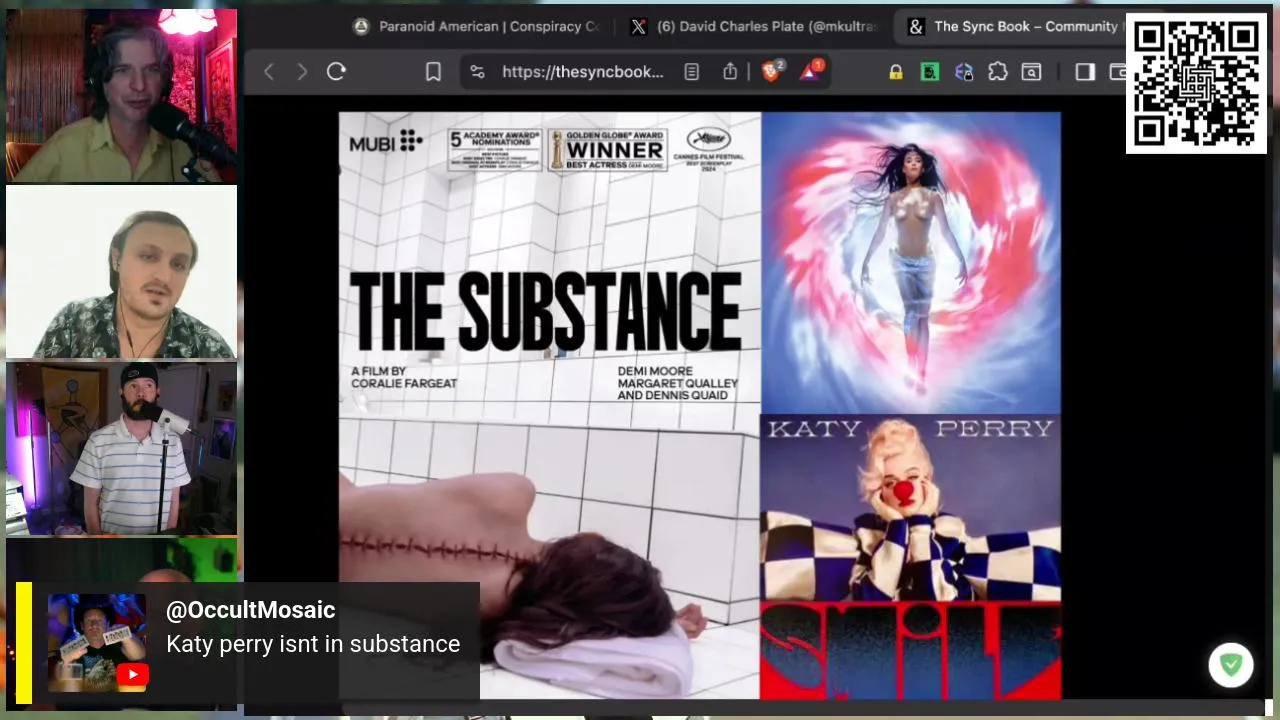
Task: Open reader mode icon in address bar
Action: [x=691, y=71]
